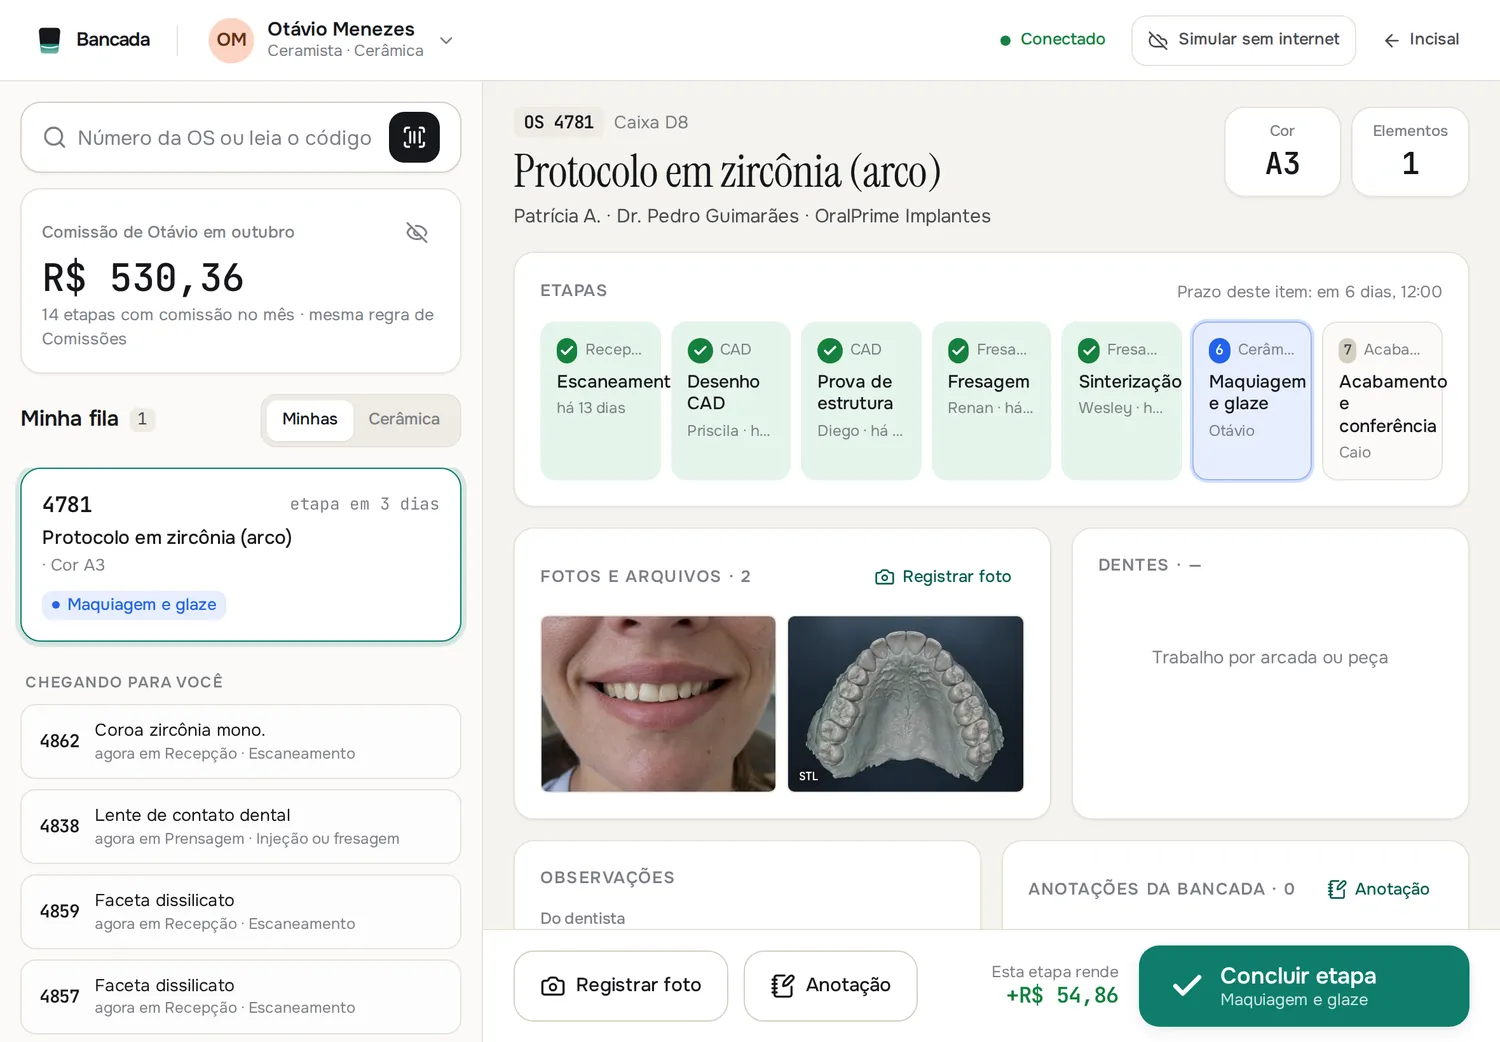Switch to the Cerâmica queue tab
Screen dimensions: 1500x1042
(x=404, y=419)
